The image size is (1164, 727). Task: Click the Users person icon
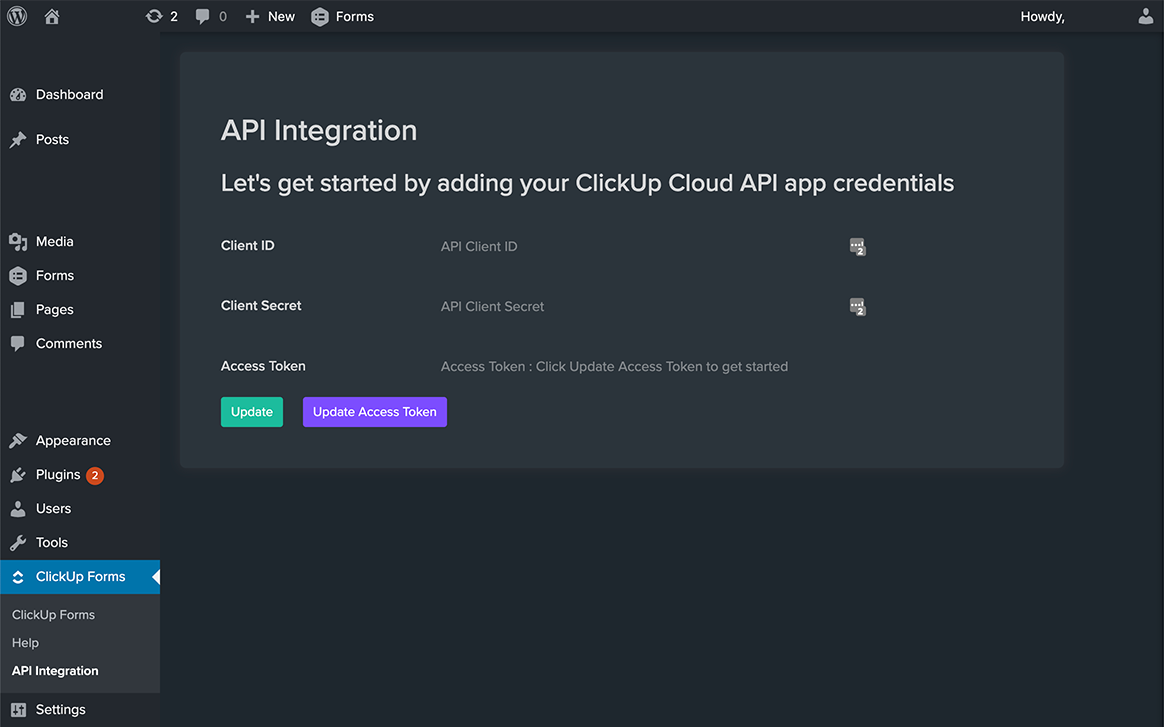18,509
